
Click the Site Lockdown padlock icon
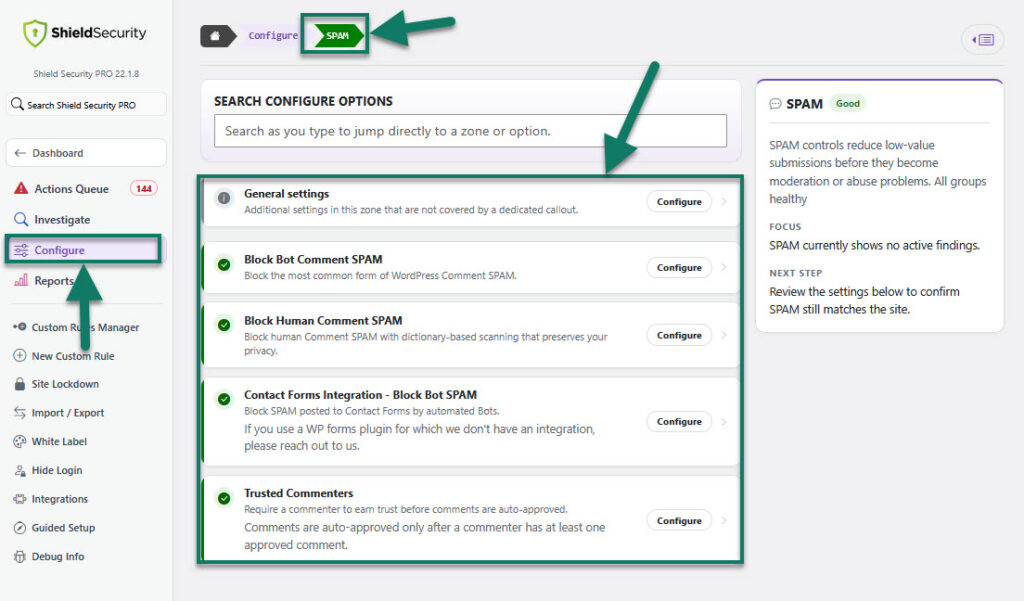(x=20, y=384)
